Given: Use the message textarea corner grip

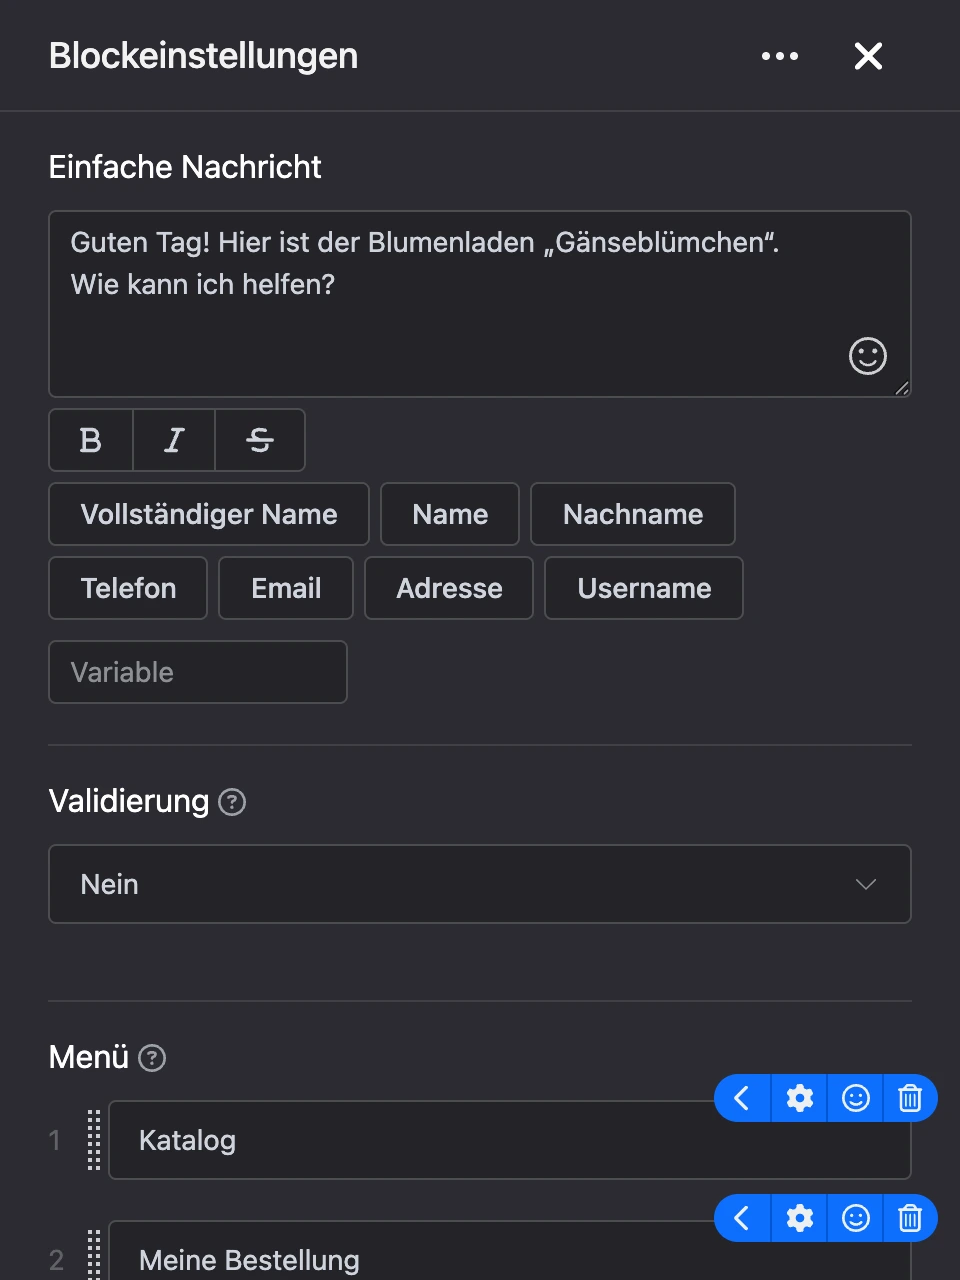Looking at the screenshot, I should point(902,388).
